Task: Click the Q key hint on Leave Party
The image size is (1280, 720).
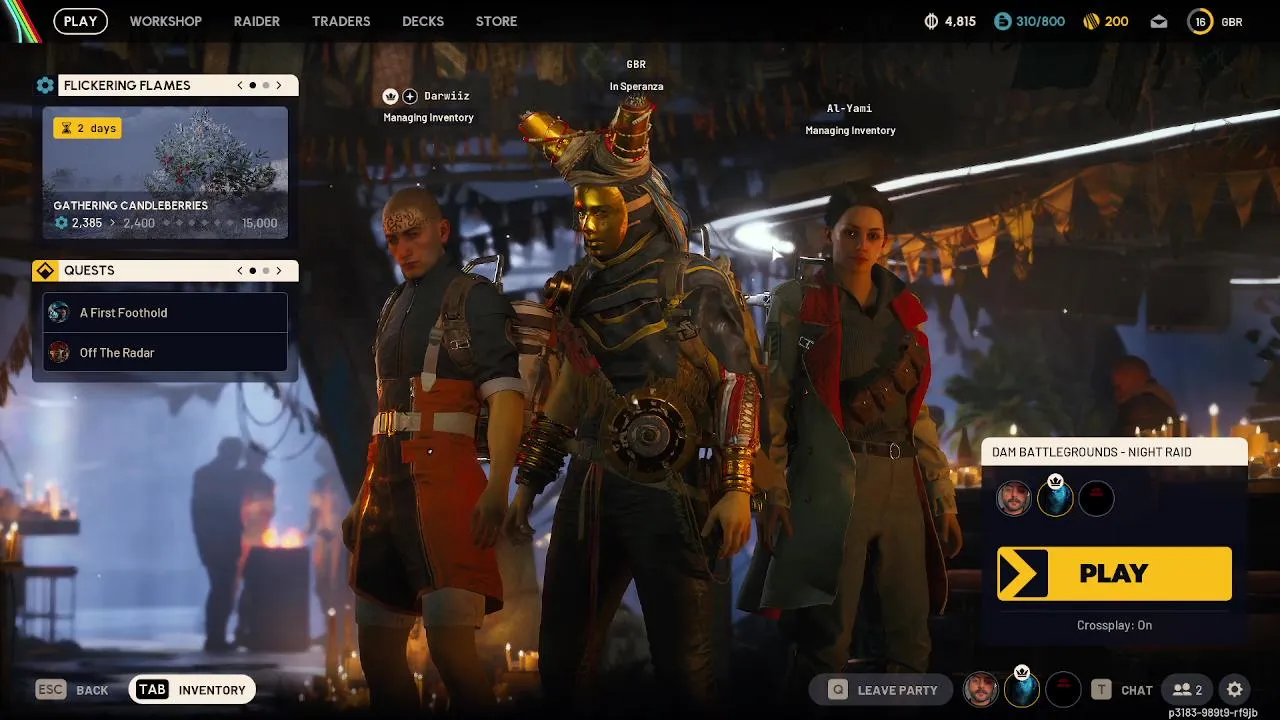Action: [x=838, y=690]
